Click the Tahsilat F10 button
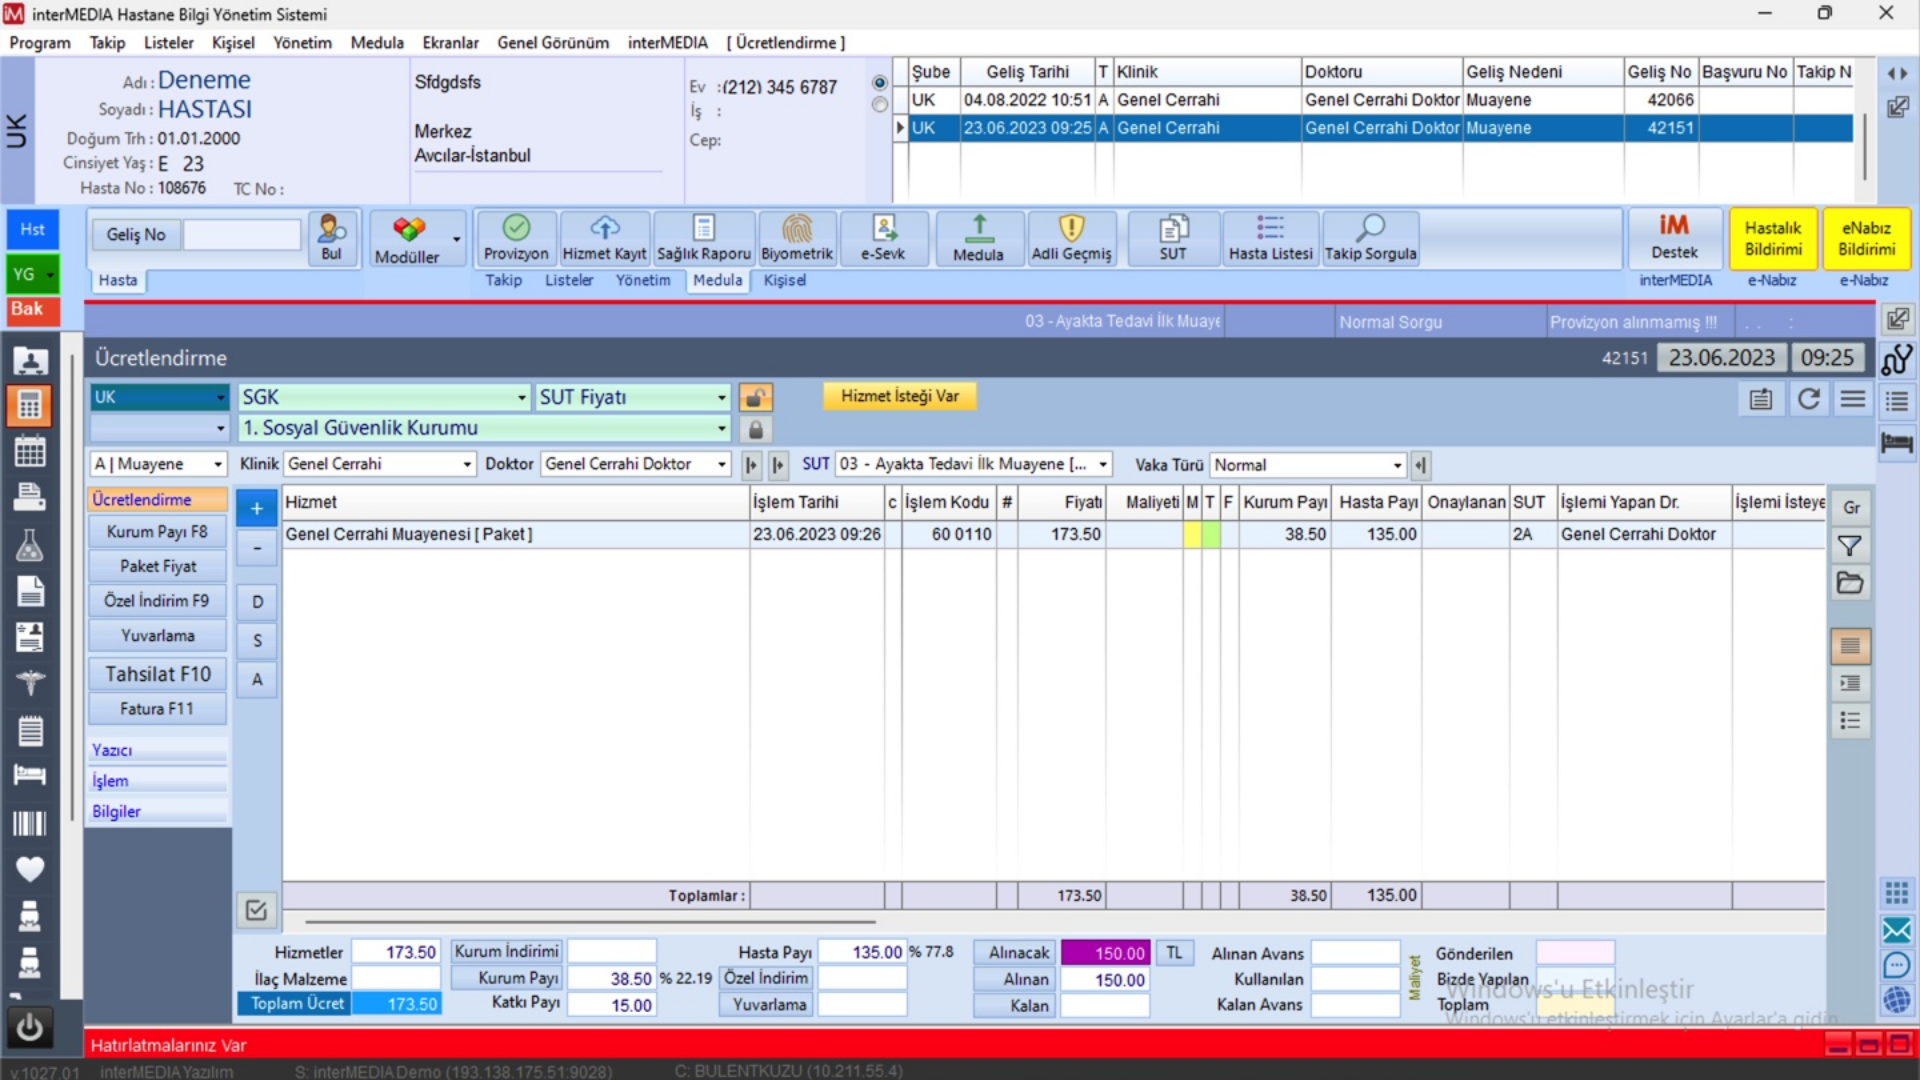The image size is (1920, 1080). tap(158, 674)
